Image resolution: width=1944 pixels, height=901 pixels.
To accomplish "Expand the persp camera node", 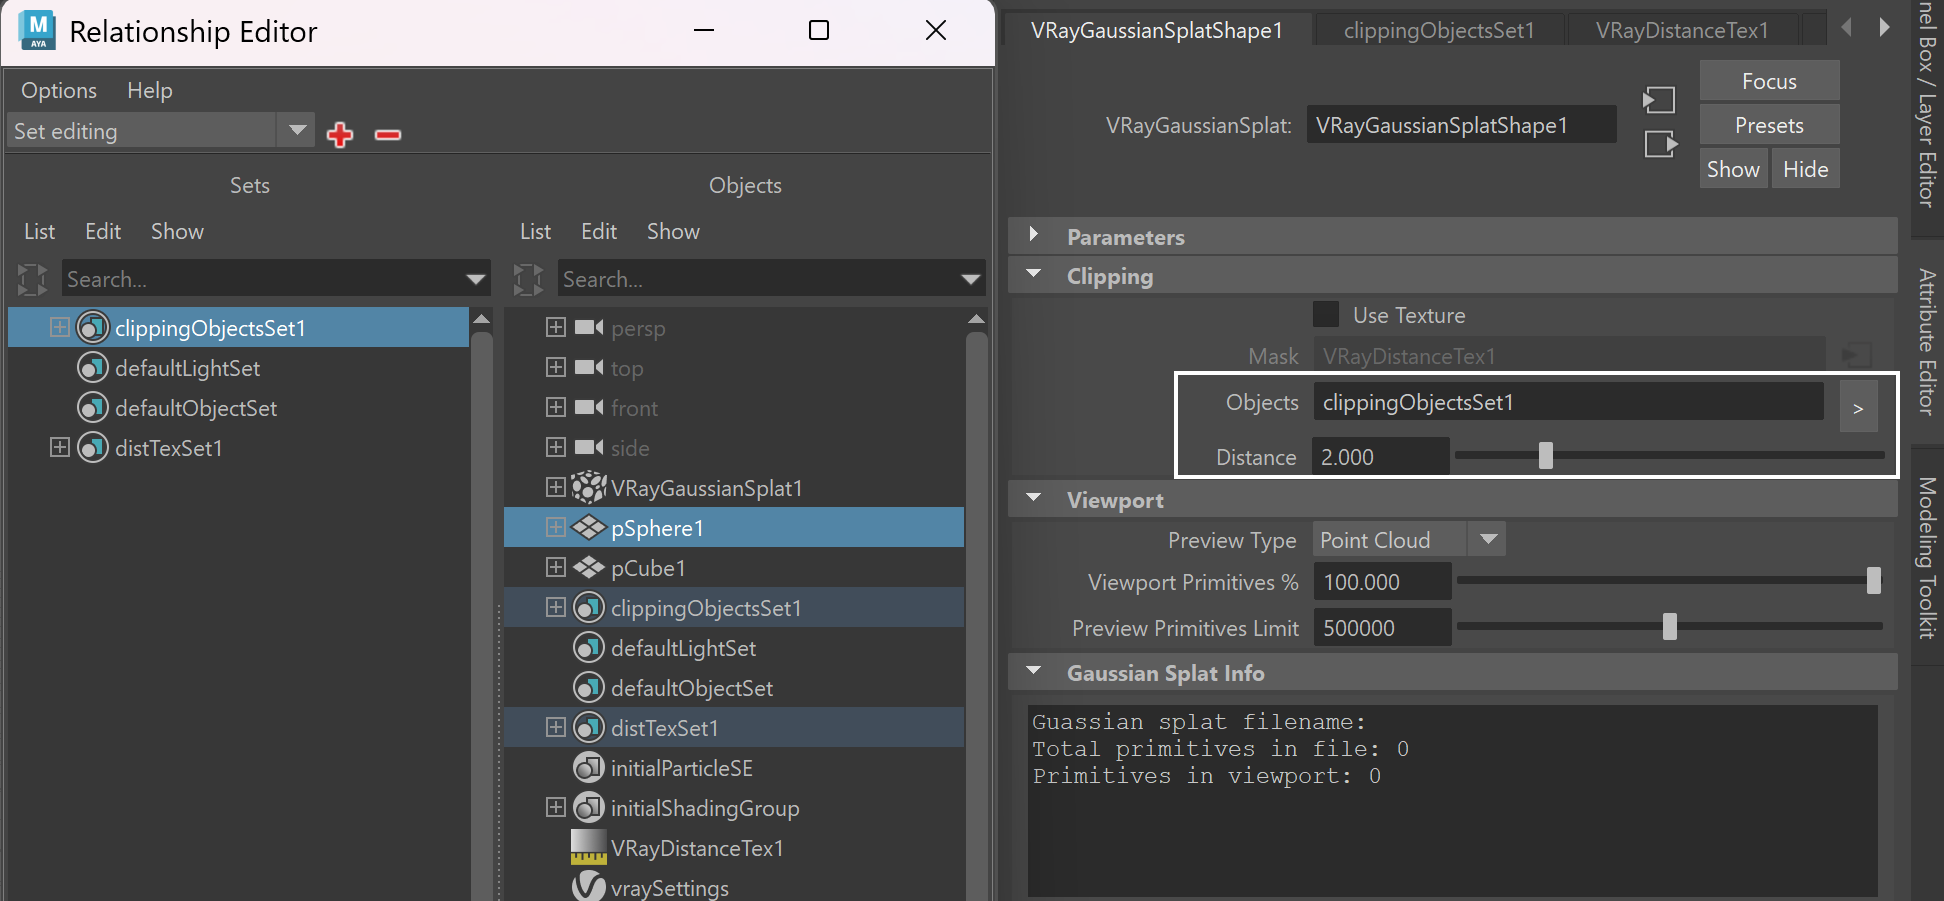I will [x=556, y=327].
